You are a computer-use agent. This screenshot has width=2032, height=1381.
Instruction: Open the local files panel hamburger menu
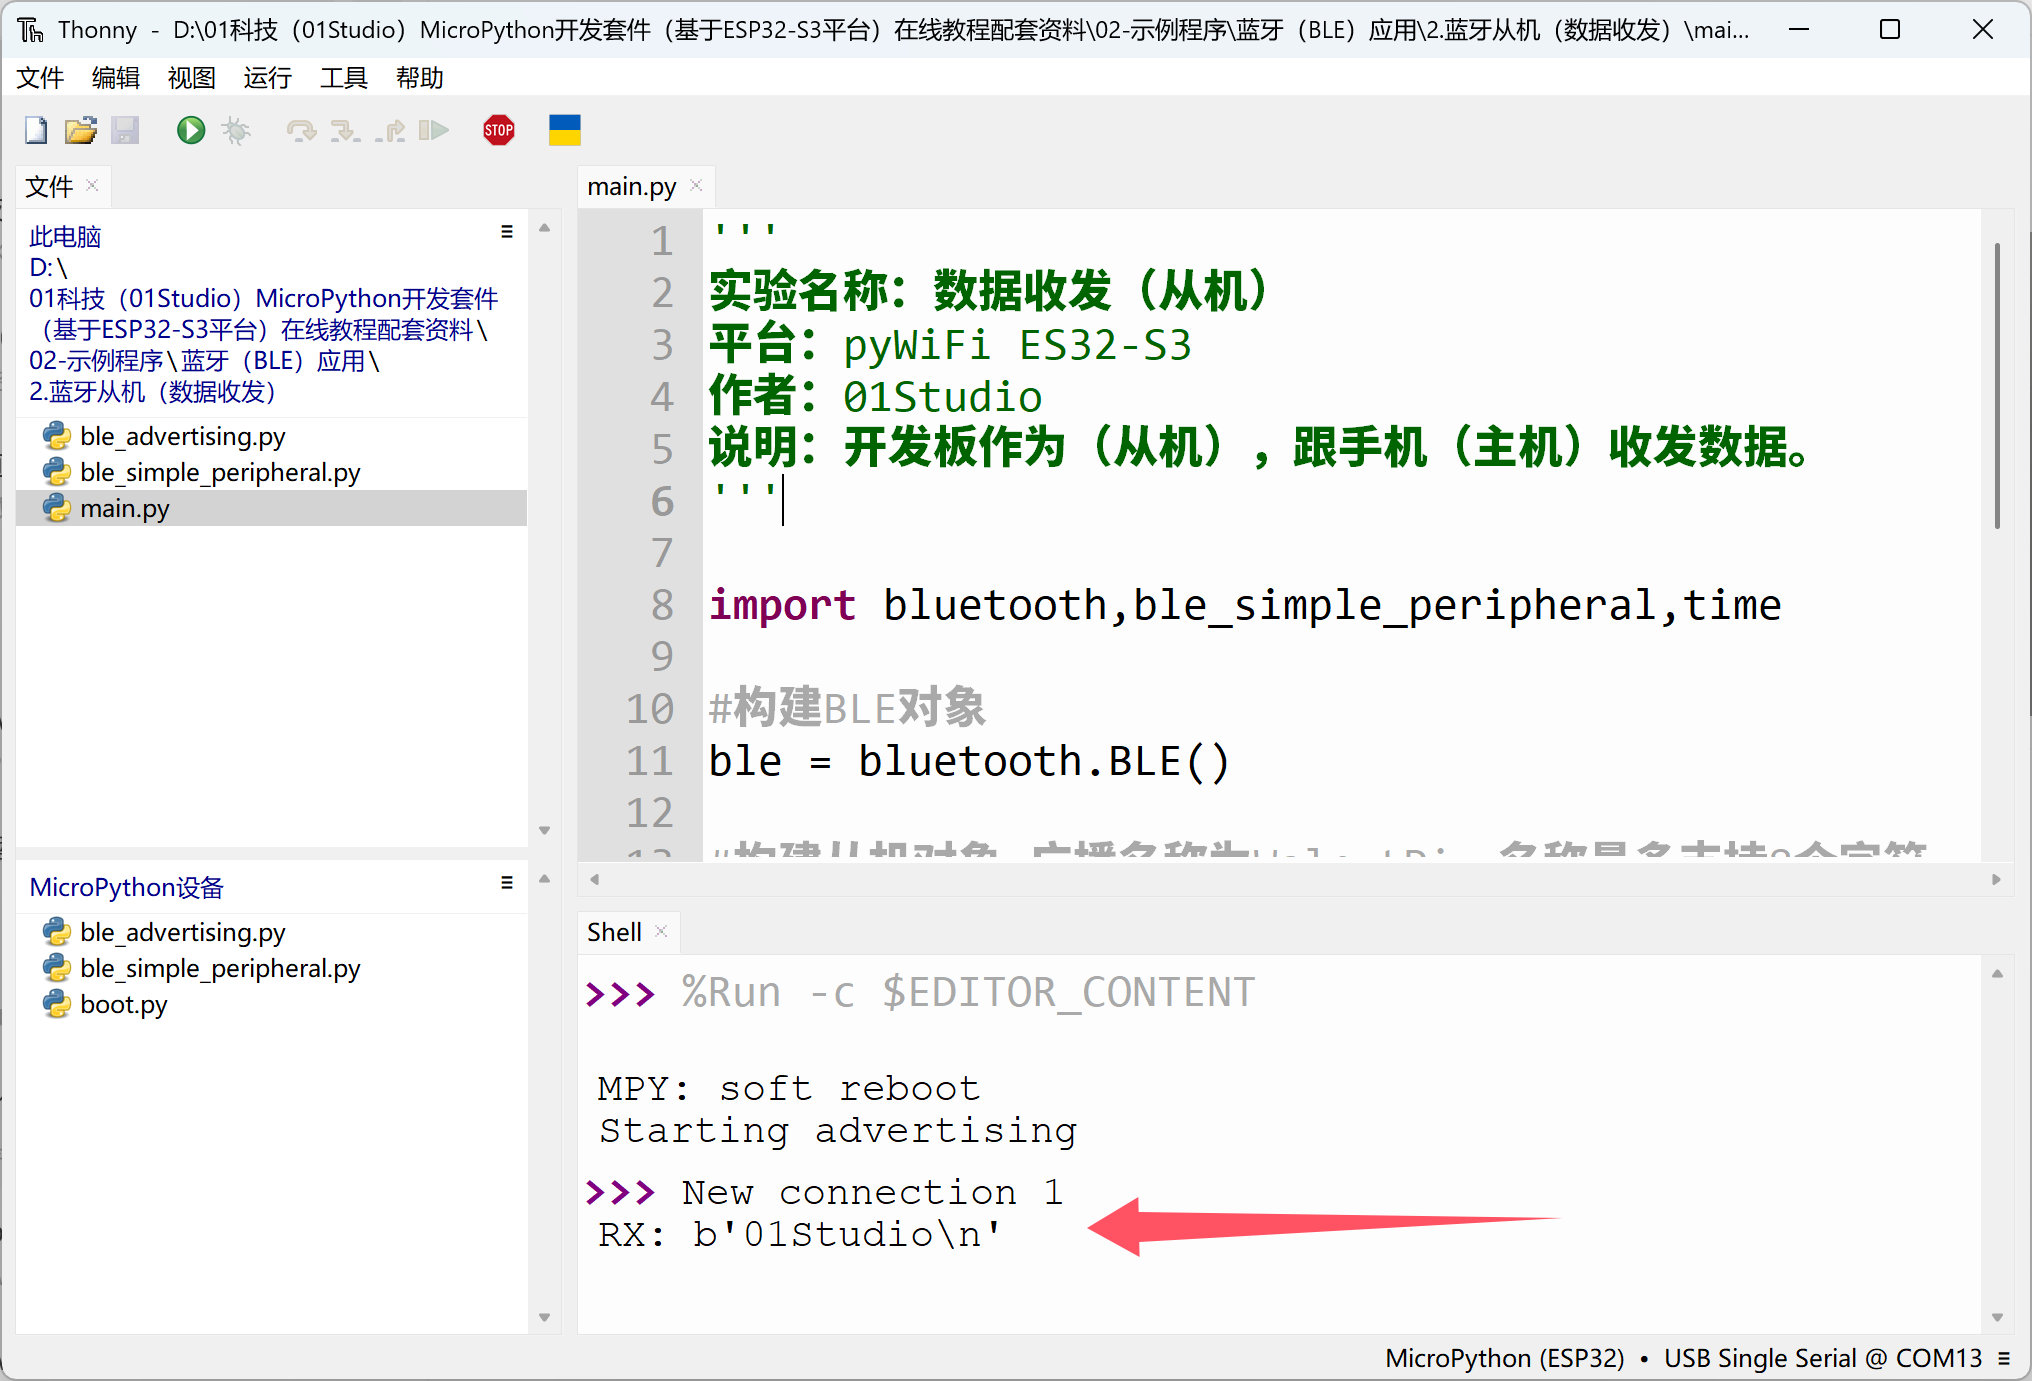tap(507, 232)
